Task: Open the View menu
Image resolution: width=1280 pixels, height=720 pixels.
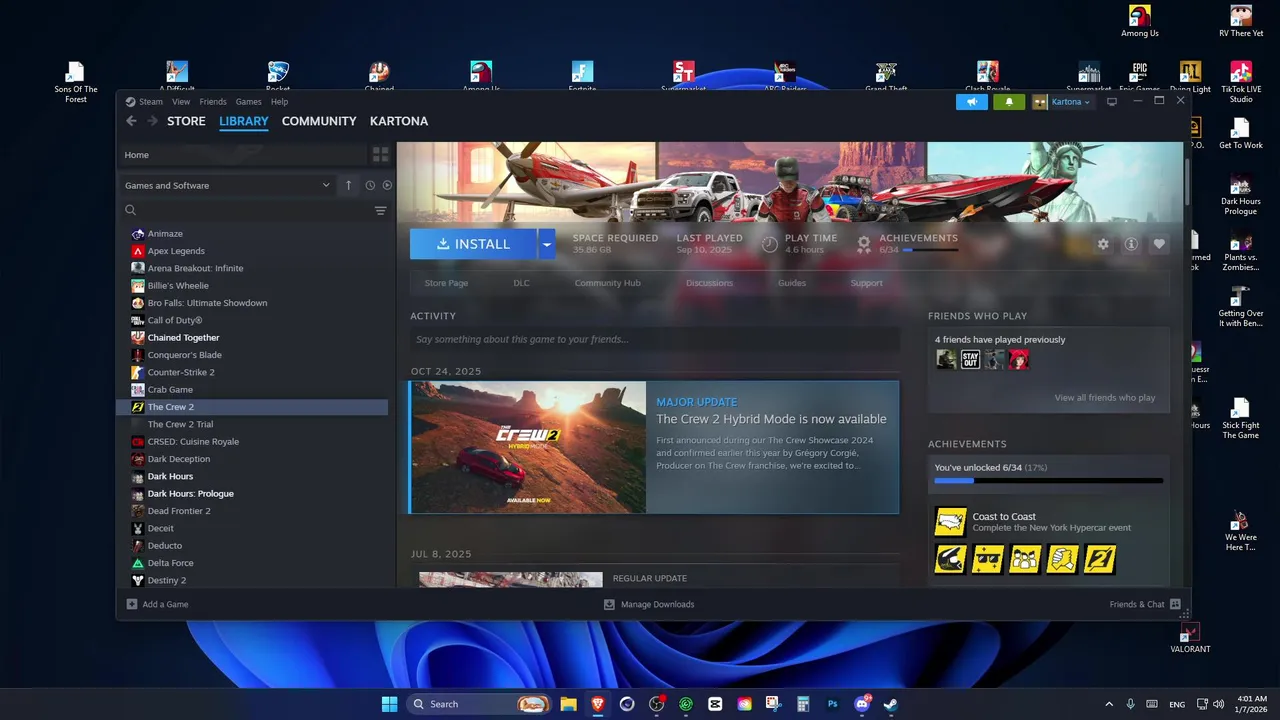Action: coord(181,102)
